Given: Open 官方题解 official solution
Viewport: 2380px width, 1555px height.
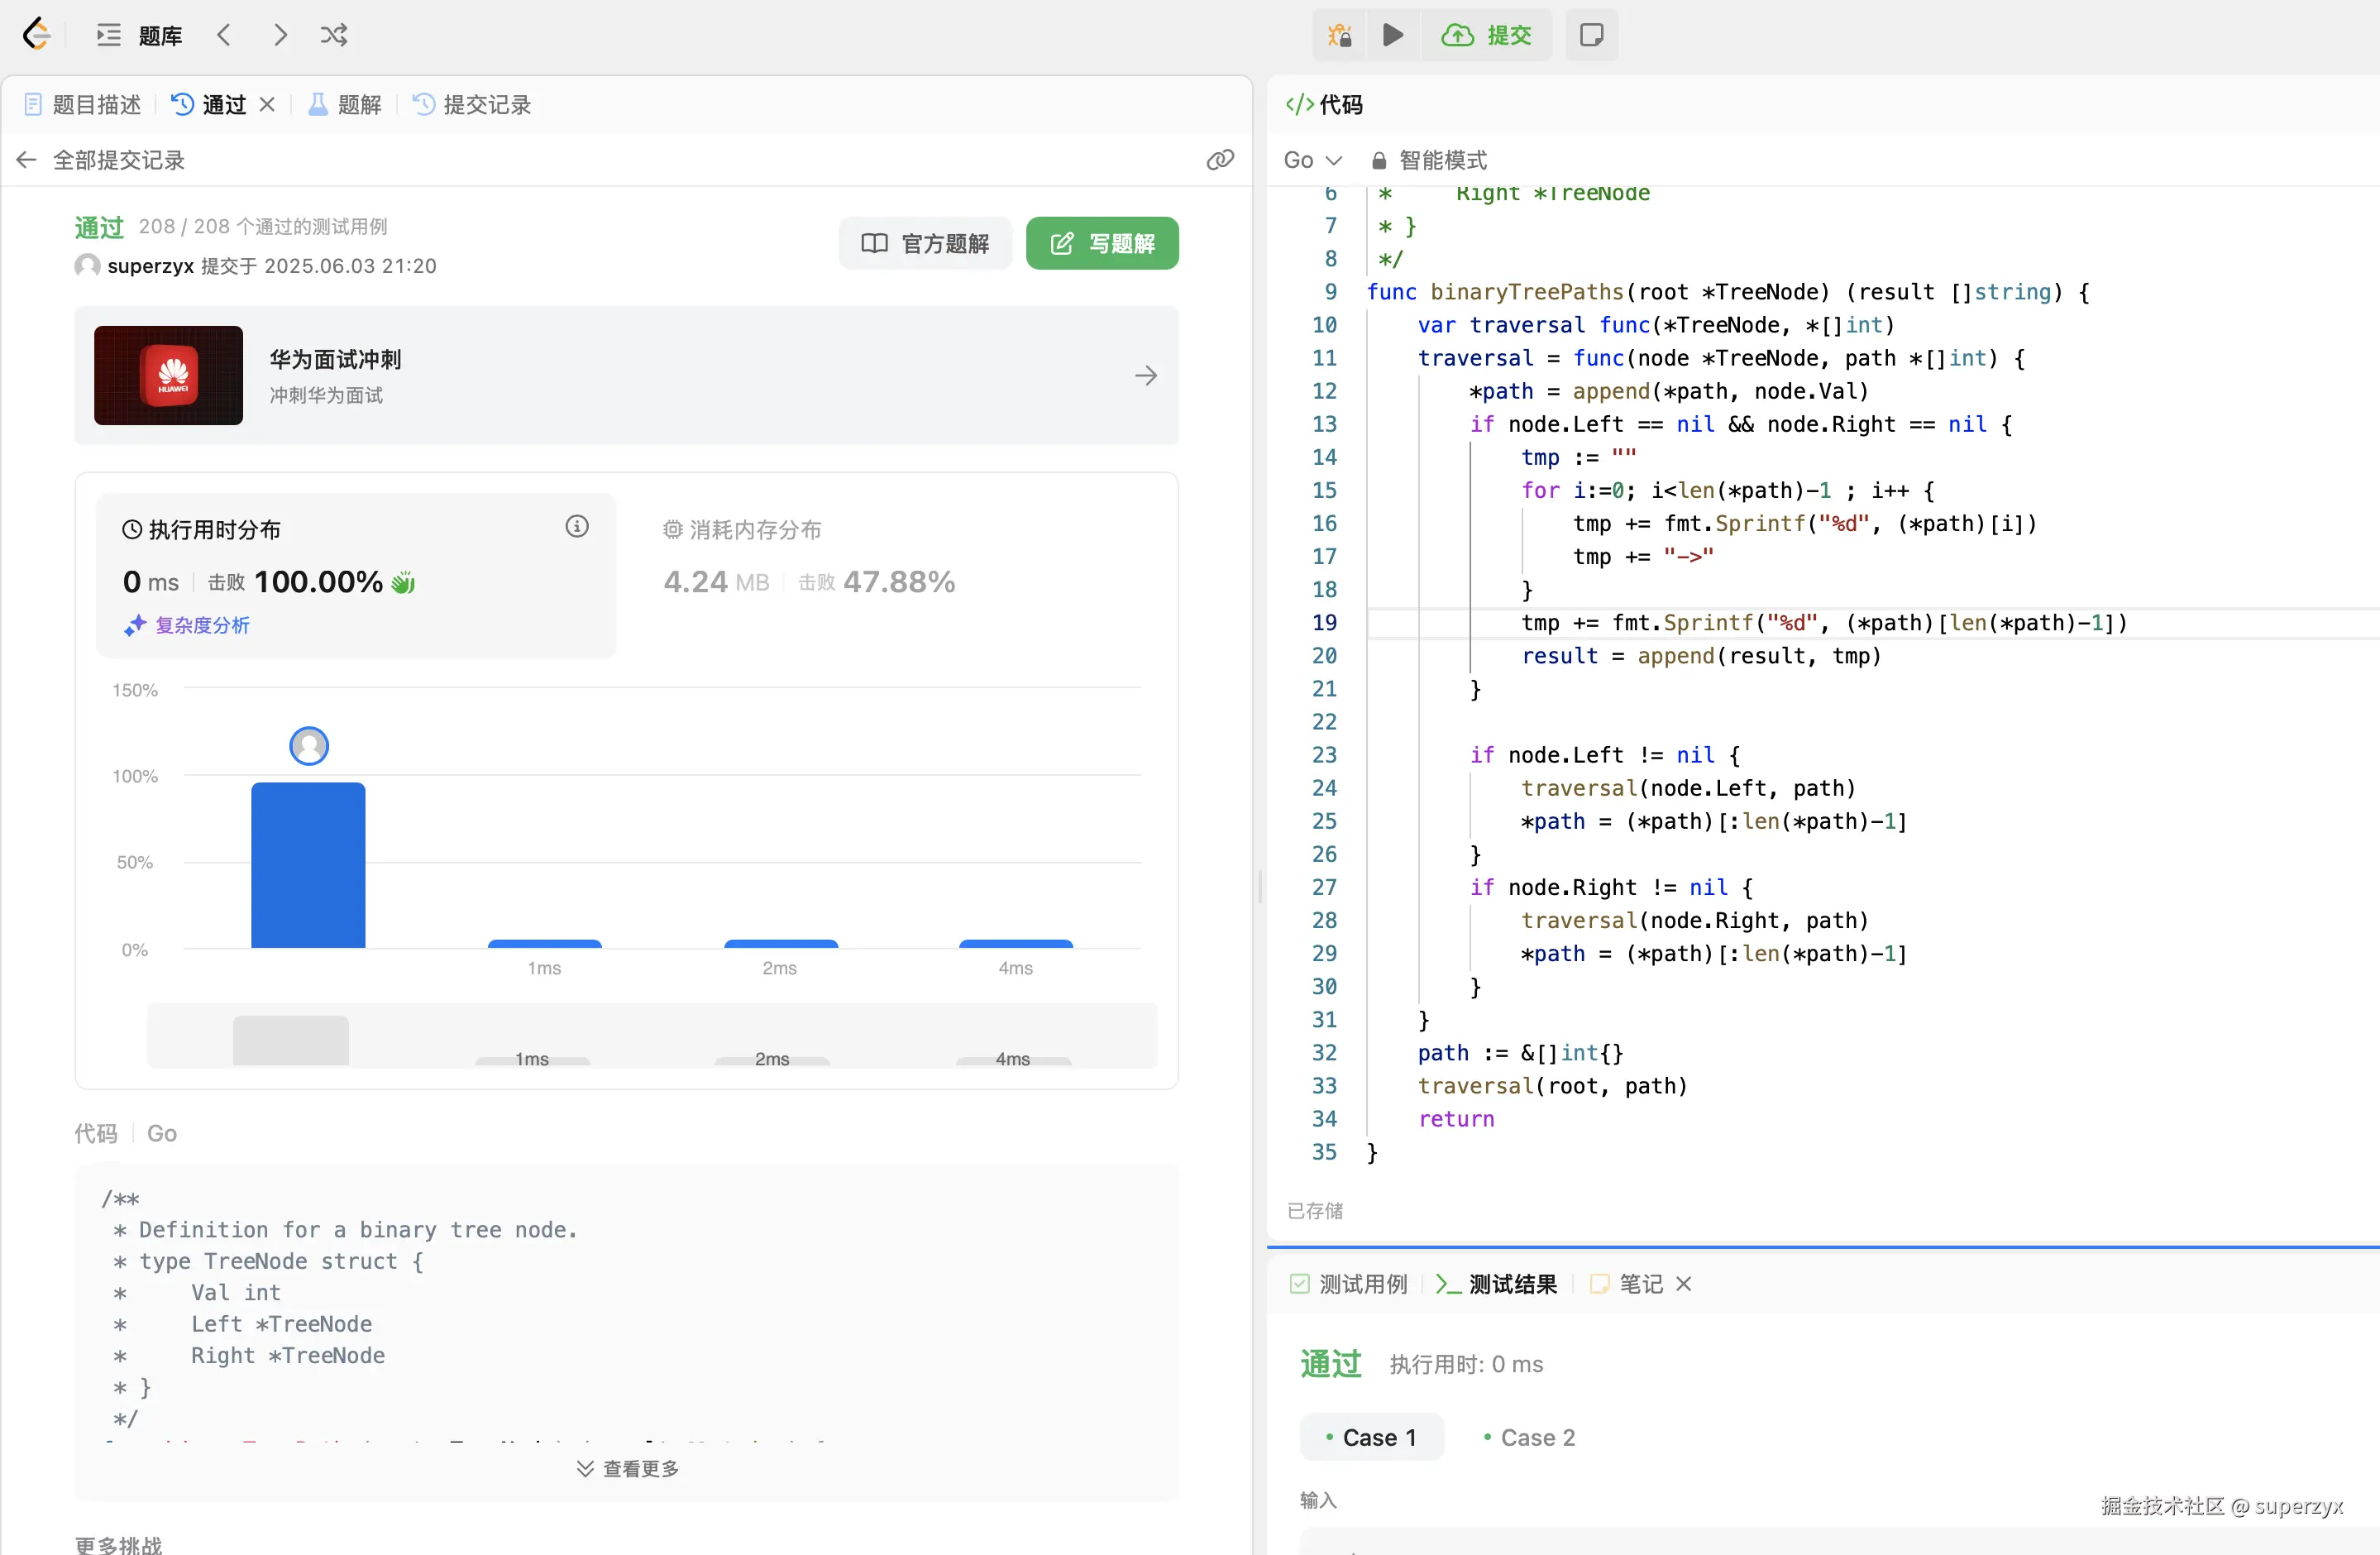Looking at the screenshot, I should coord(925,243).
